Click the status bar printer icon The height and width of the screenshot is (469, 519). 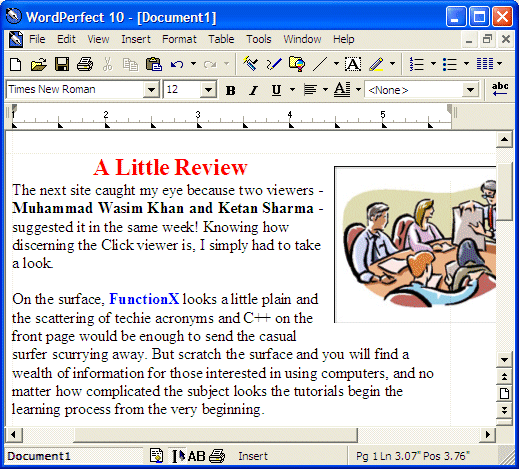[217, 456]
